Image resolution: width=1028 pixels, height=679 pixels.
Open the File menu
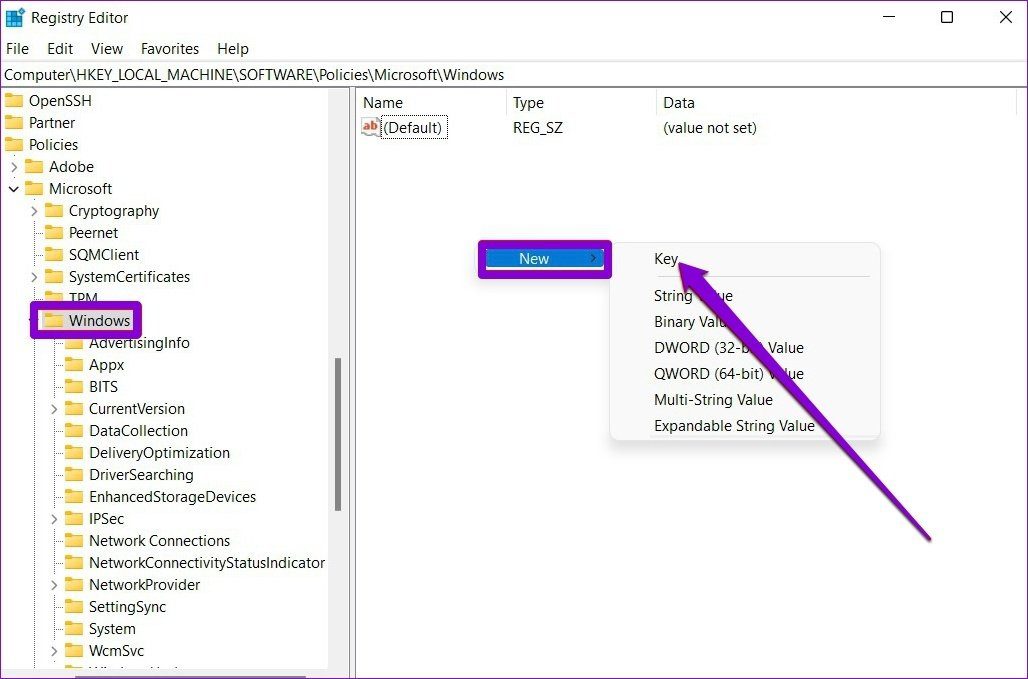[x=17, y=48]
